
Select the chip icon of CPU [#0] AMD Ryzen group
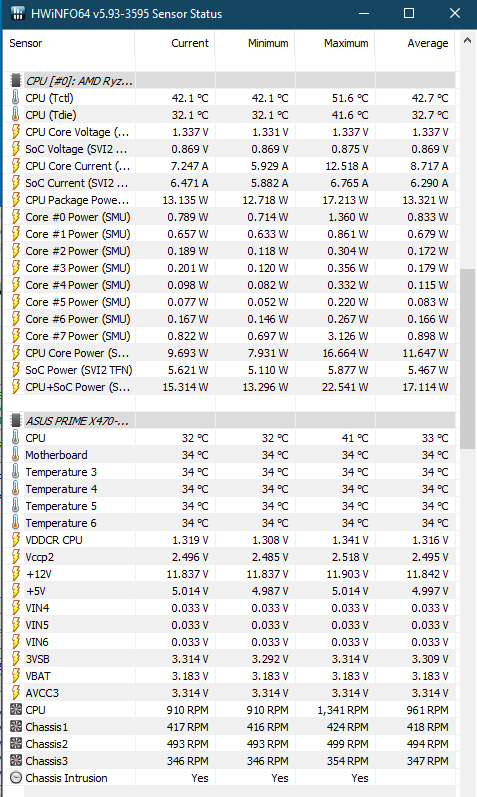click(x=16, y=80)
